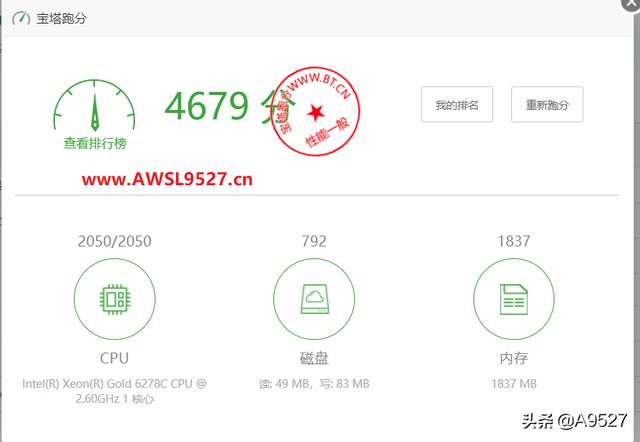Click the 磁盘 label under the disk icon
This screenshot has height=442, width=640.
pyautogui.click(x=314, y=357)
